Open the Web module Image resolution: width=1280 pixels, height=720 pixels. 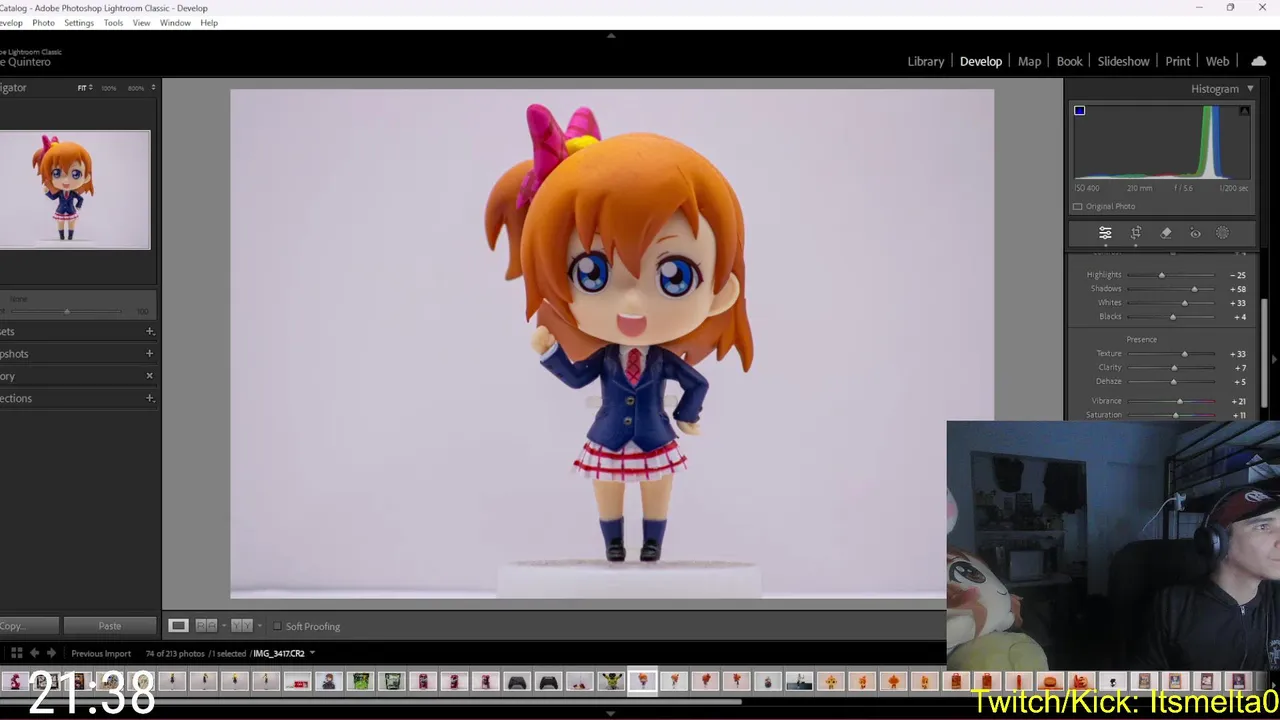[x=1217, y=61]
